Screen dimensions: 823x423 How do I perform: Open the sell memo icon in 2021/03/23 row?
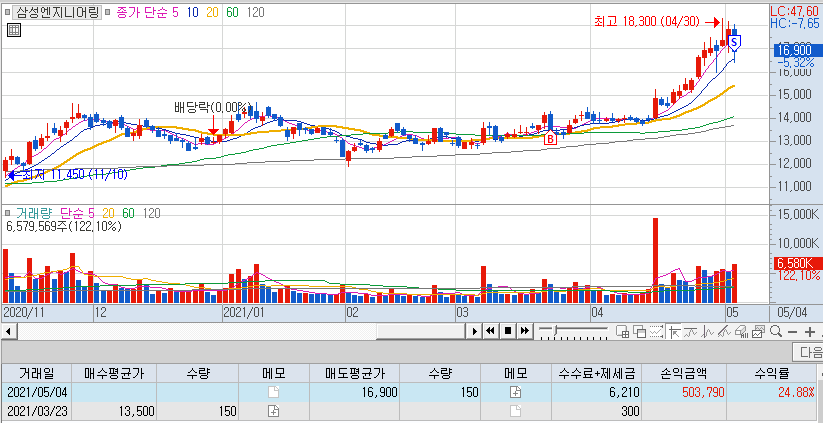515,411
